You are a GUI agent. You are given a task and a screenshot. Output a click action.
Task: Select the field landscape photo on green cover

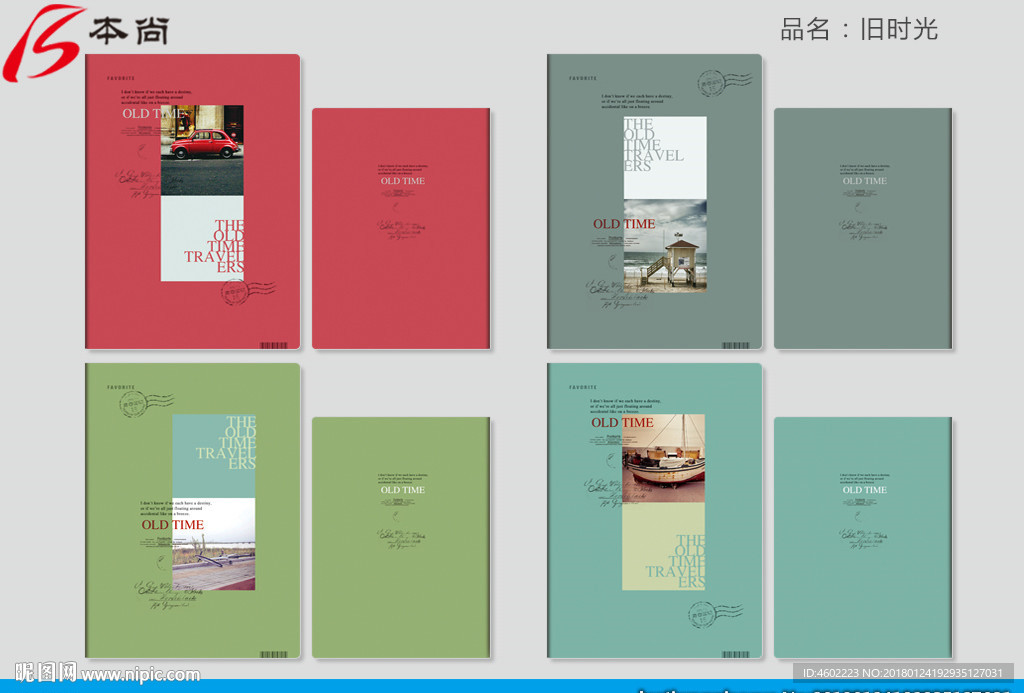[213, 560]
